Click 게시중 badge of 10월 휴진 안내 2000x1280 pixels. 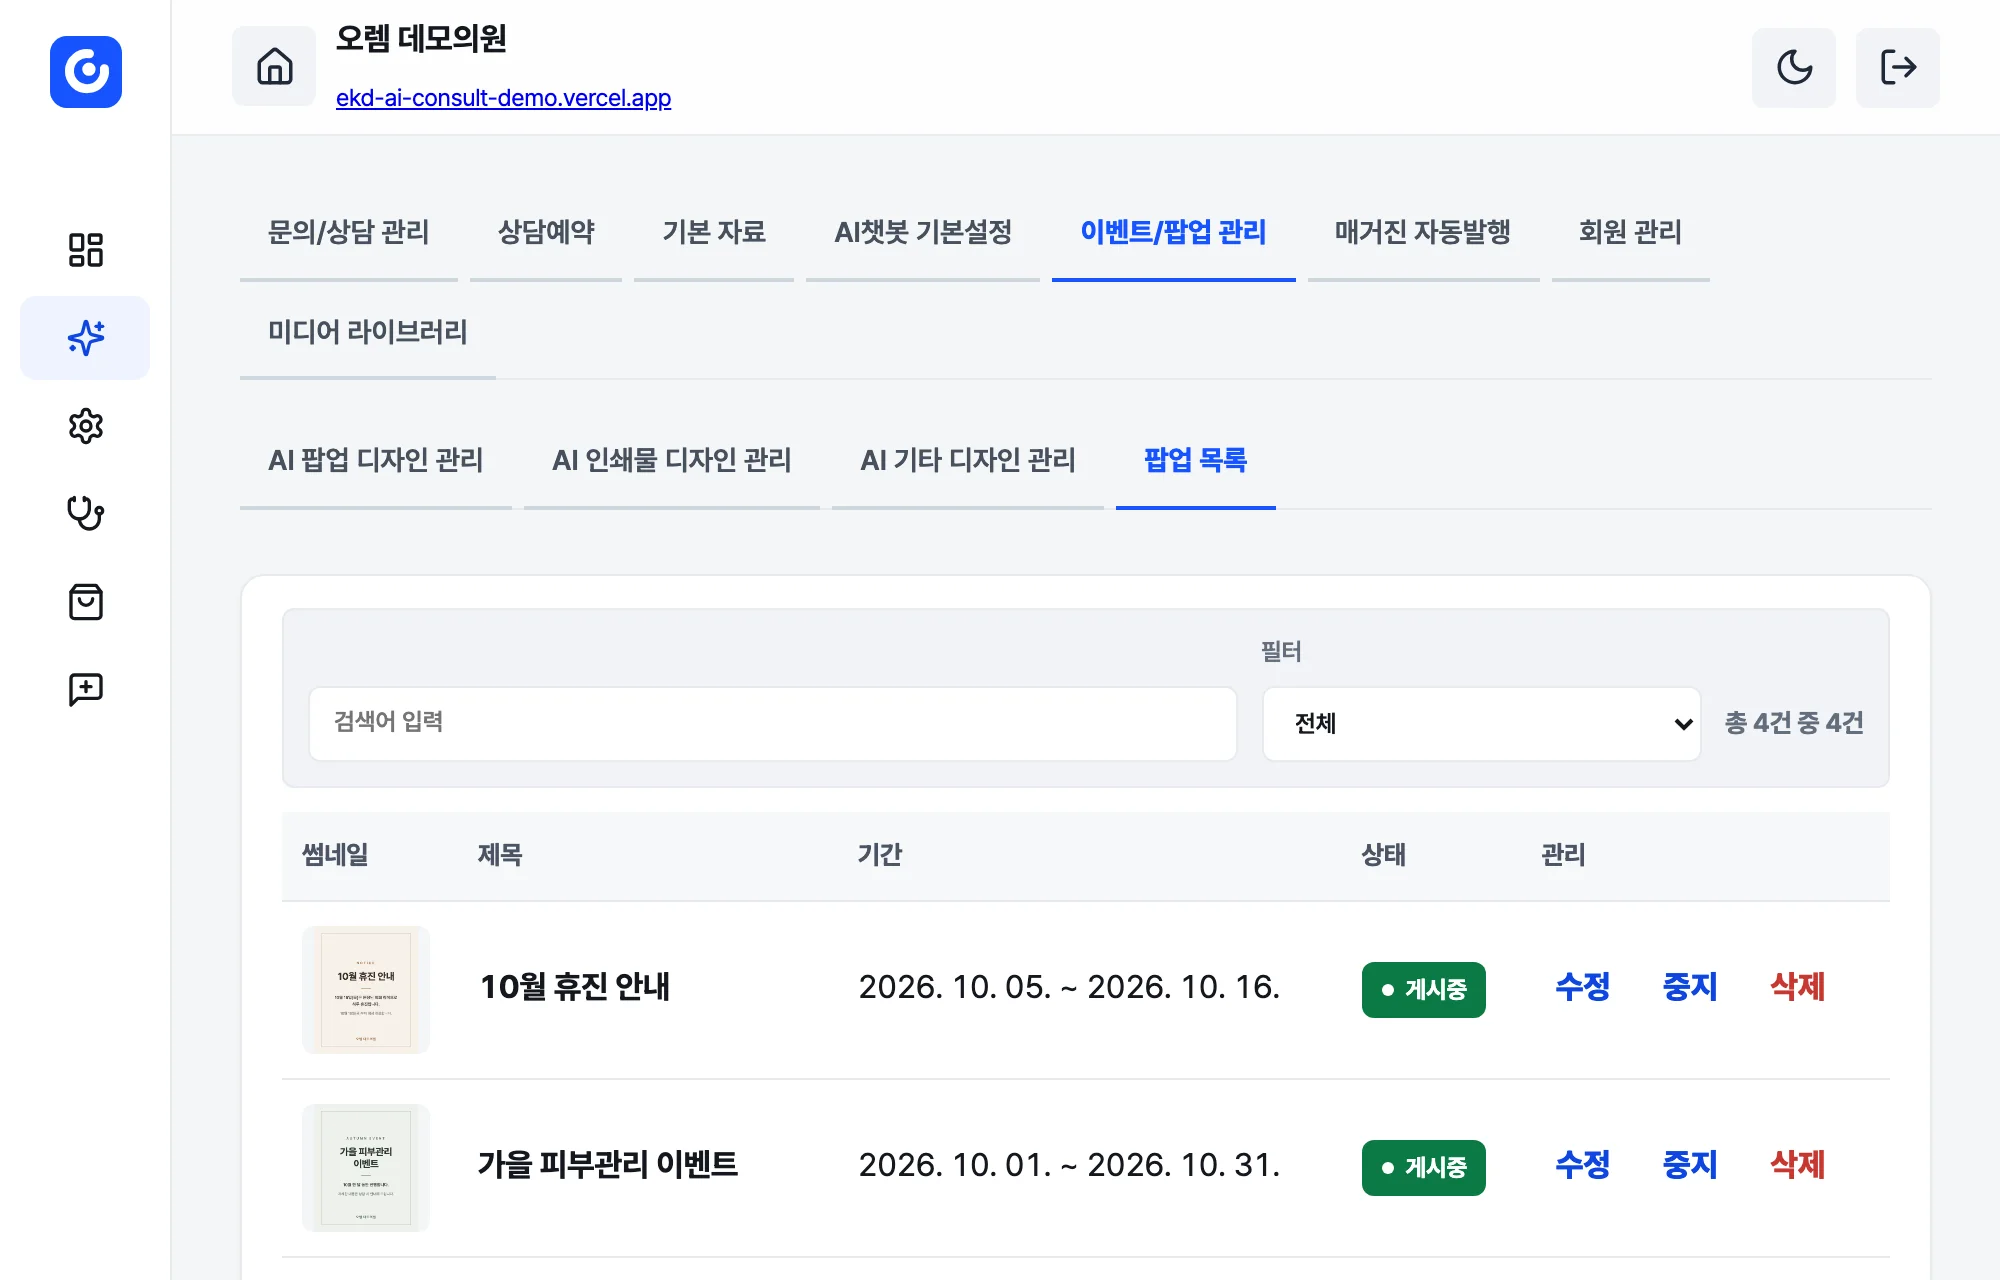click(x=1424, y=990)
